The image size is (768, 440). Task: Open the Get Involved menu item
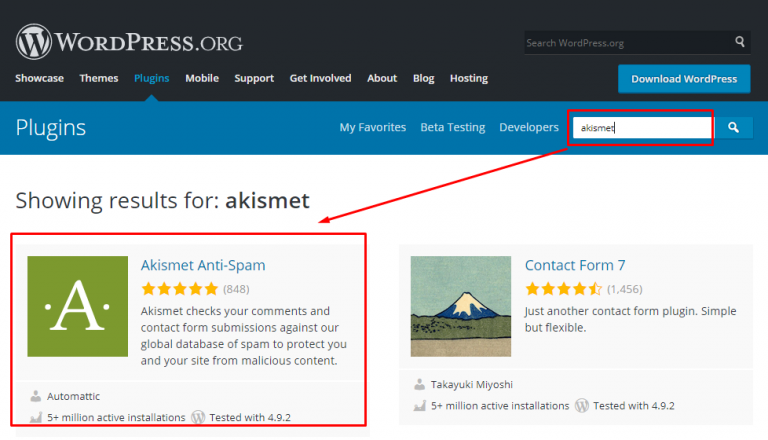[x=320, y=78]
